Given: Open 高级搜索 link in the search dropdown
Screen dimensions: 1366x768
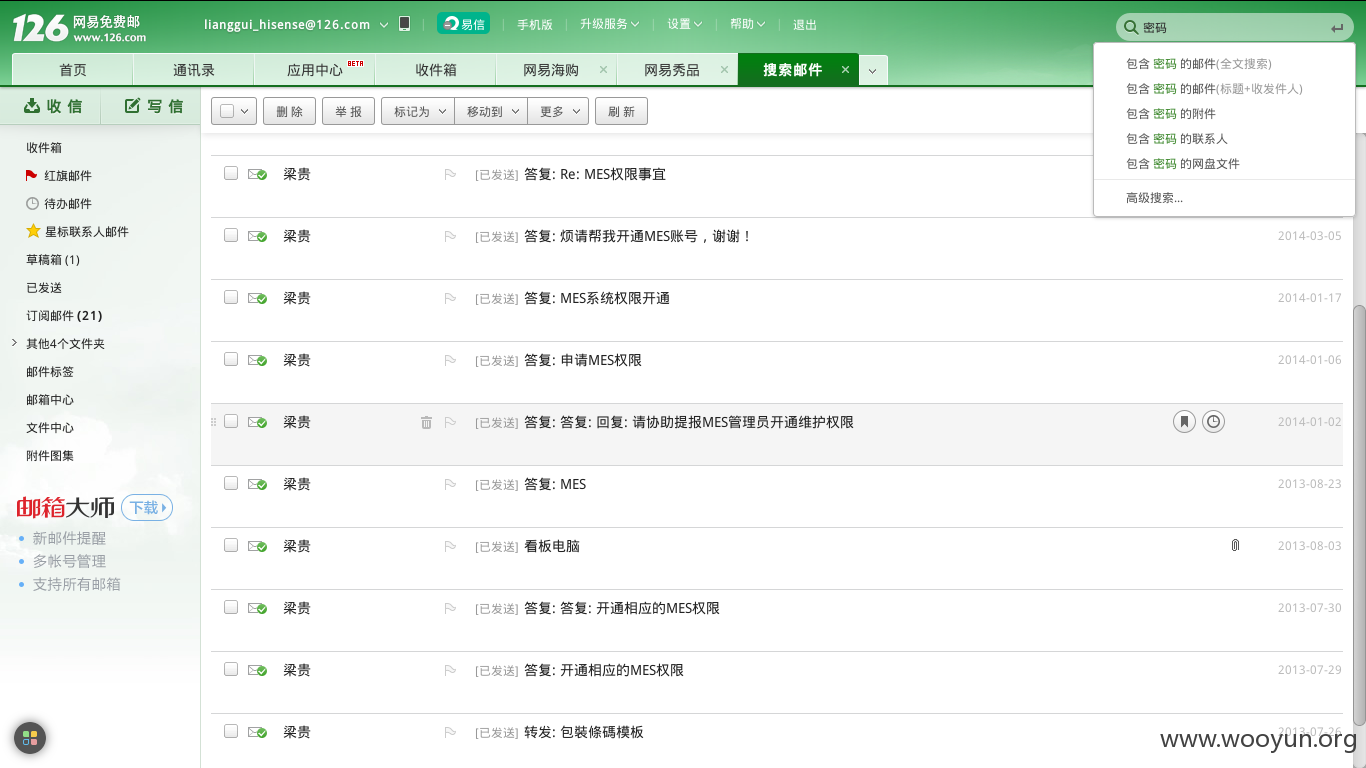Looking at the screenshot, I should pos(1154,198).
